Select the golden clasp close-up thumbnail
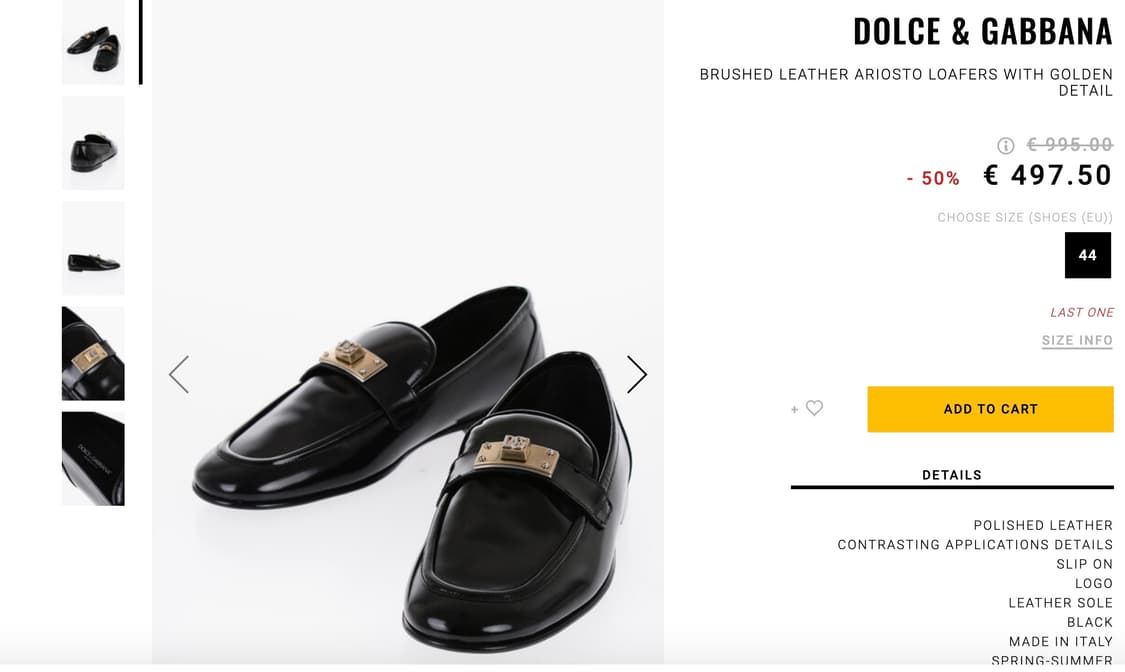 pyautogui.click(x=93, y=353)
